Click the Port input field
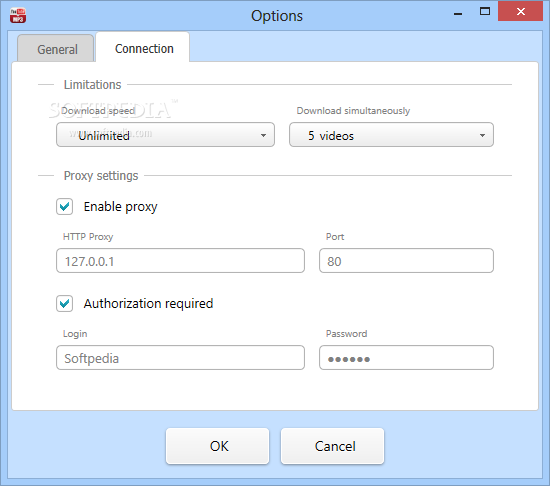 coord(406,261)
